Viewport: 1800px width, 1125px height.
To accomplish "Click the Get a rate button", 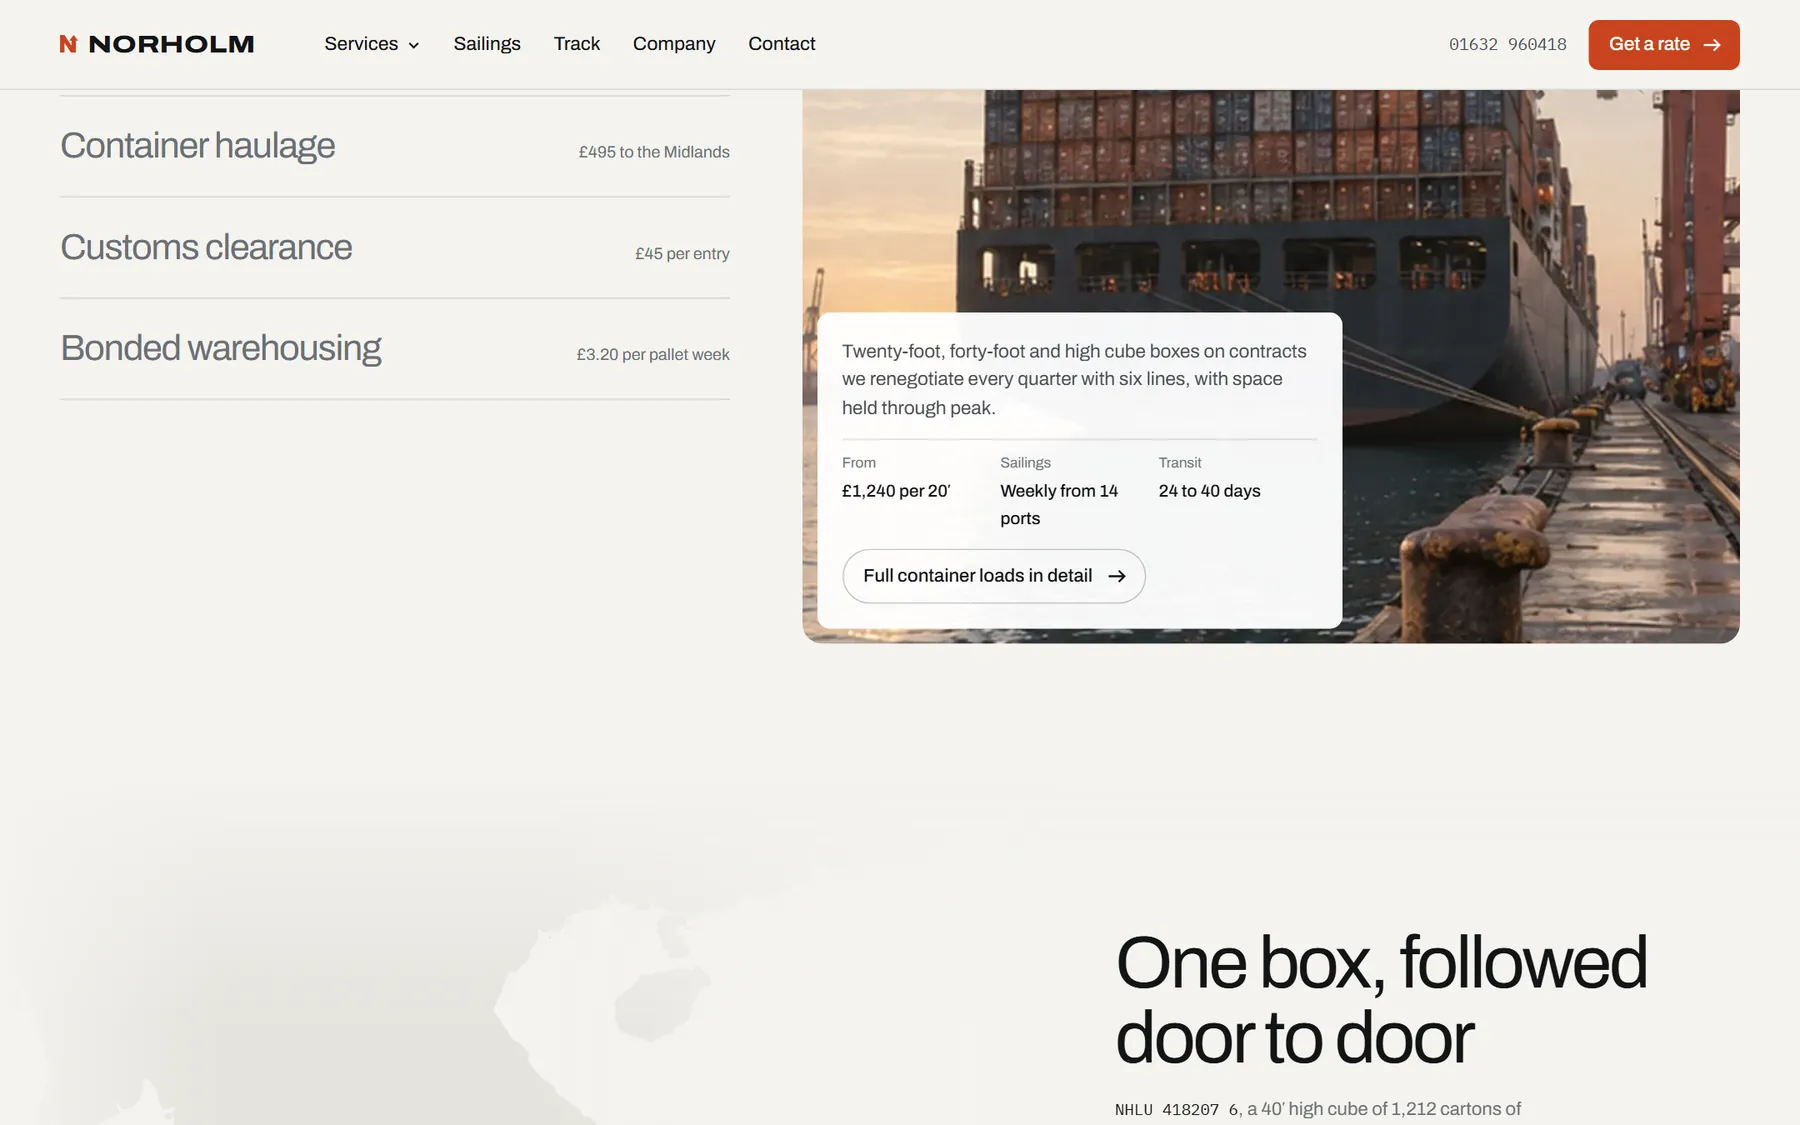I will 1664,45.
